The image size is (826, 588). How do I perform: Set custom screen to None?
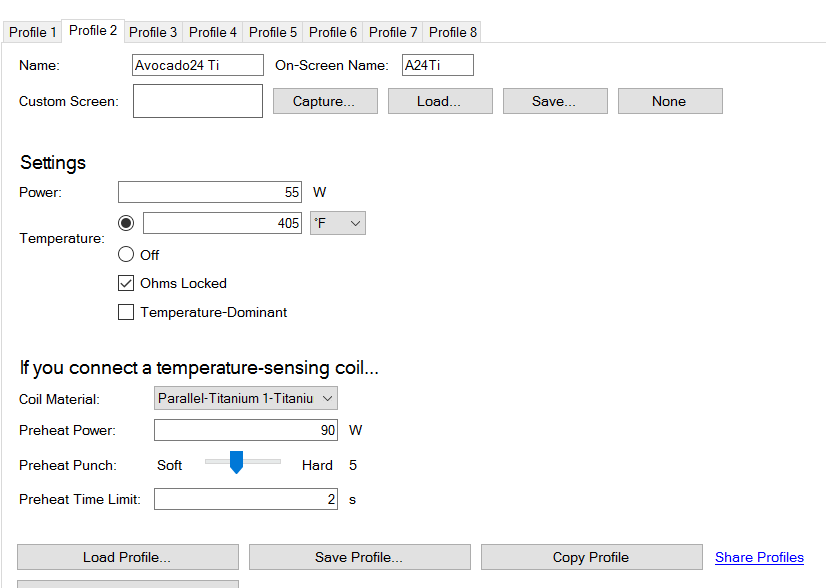pos(669,101)
